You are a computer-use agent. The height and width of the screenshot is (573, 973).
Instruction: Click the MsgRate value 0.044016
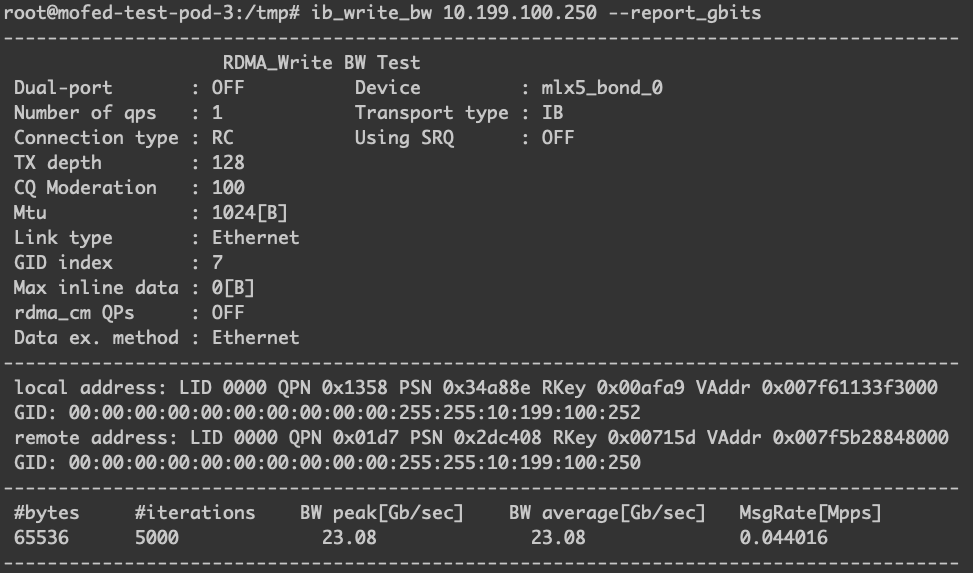click(783, 538)
